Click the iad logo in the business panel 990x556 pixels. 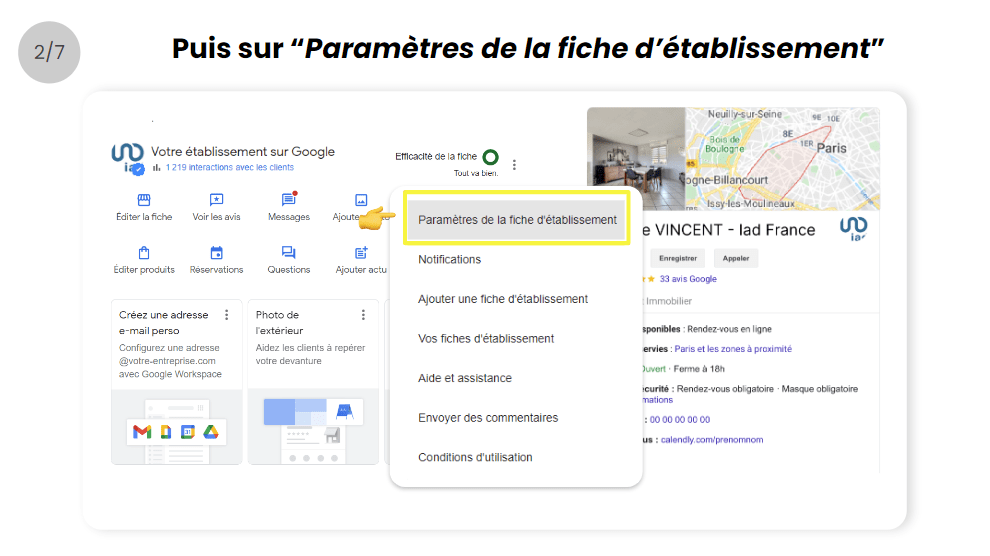tap(854, 228)
